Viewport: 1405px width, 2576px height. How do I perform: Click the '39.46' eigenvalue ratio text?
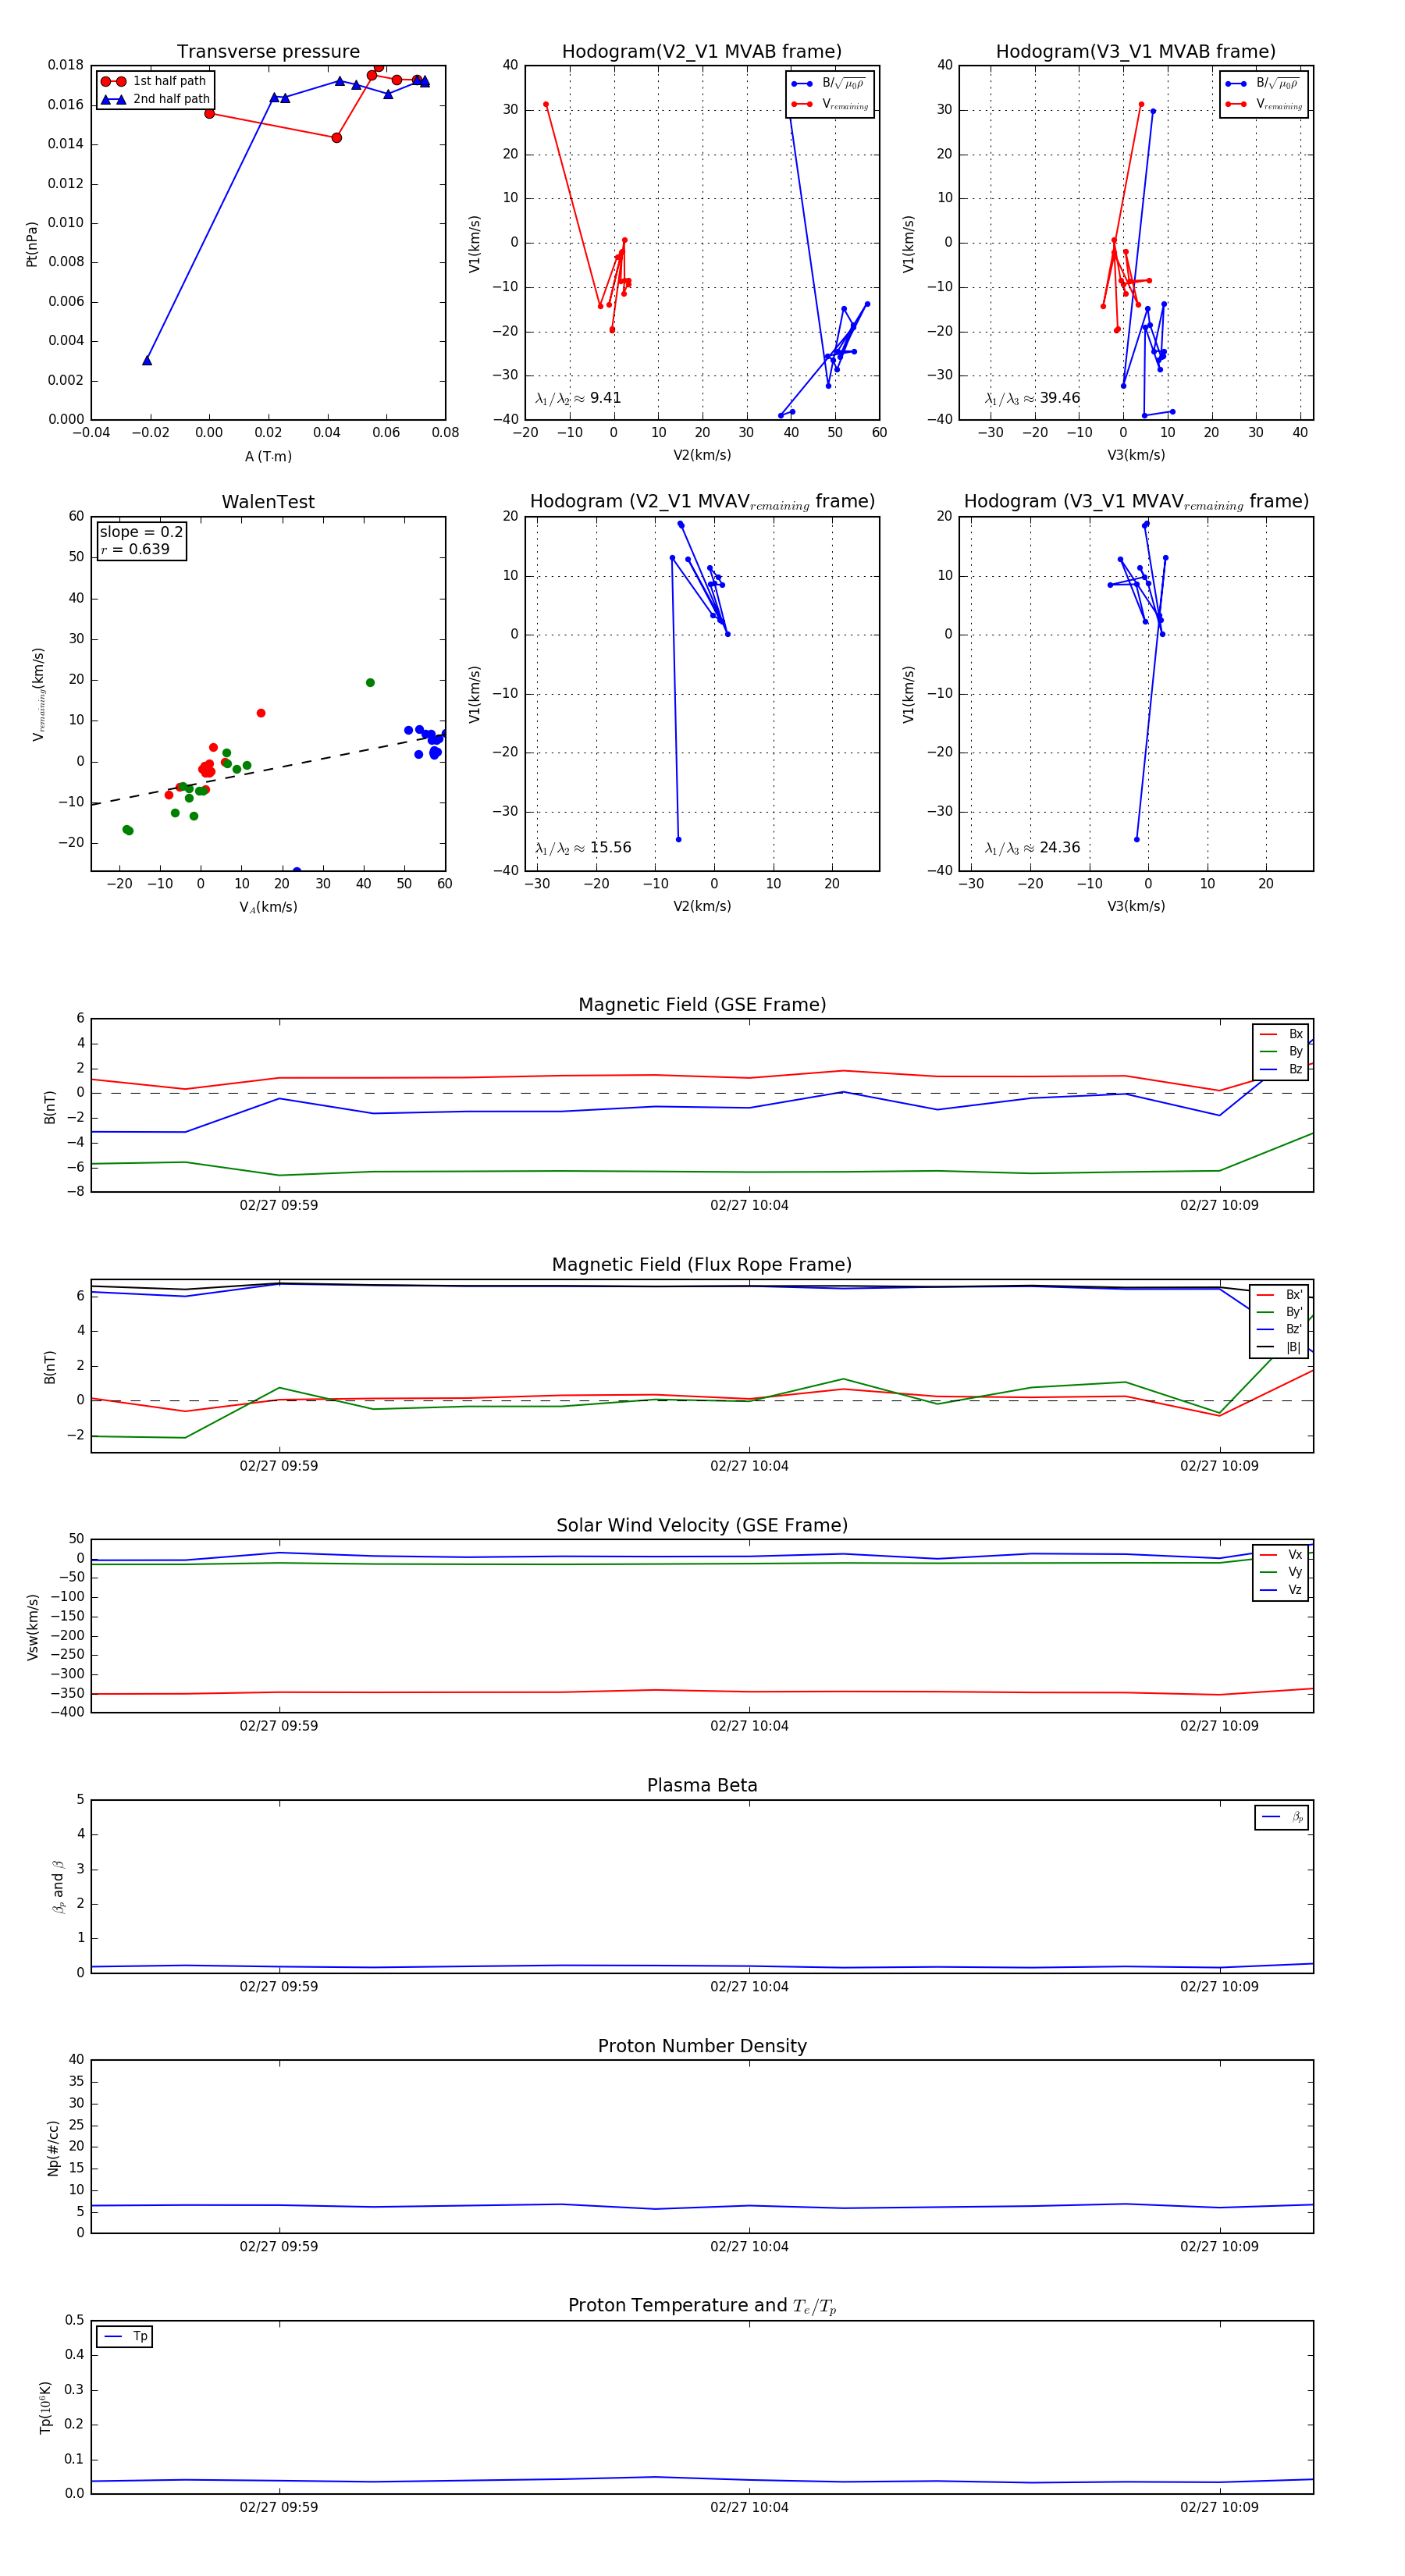[x=1059, y=398]
